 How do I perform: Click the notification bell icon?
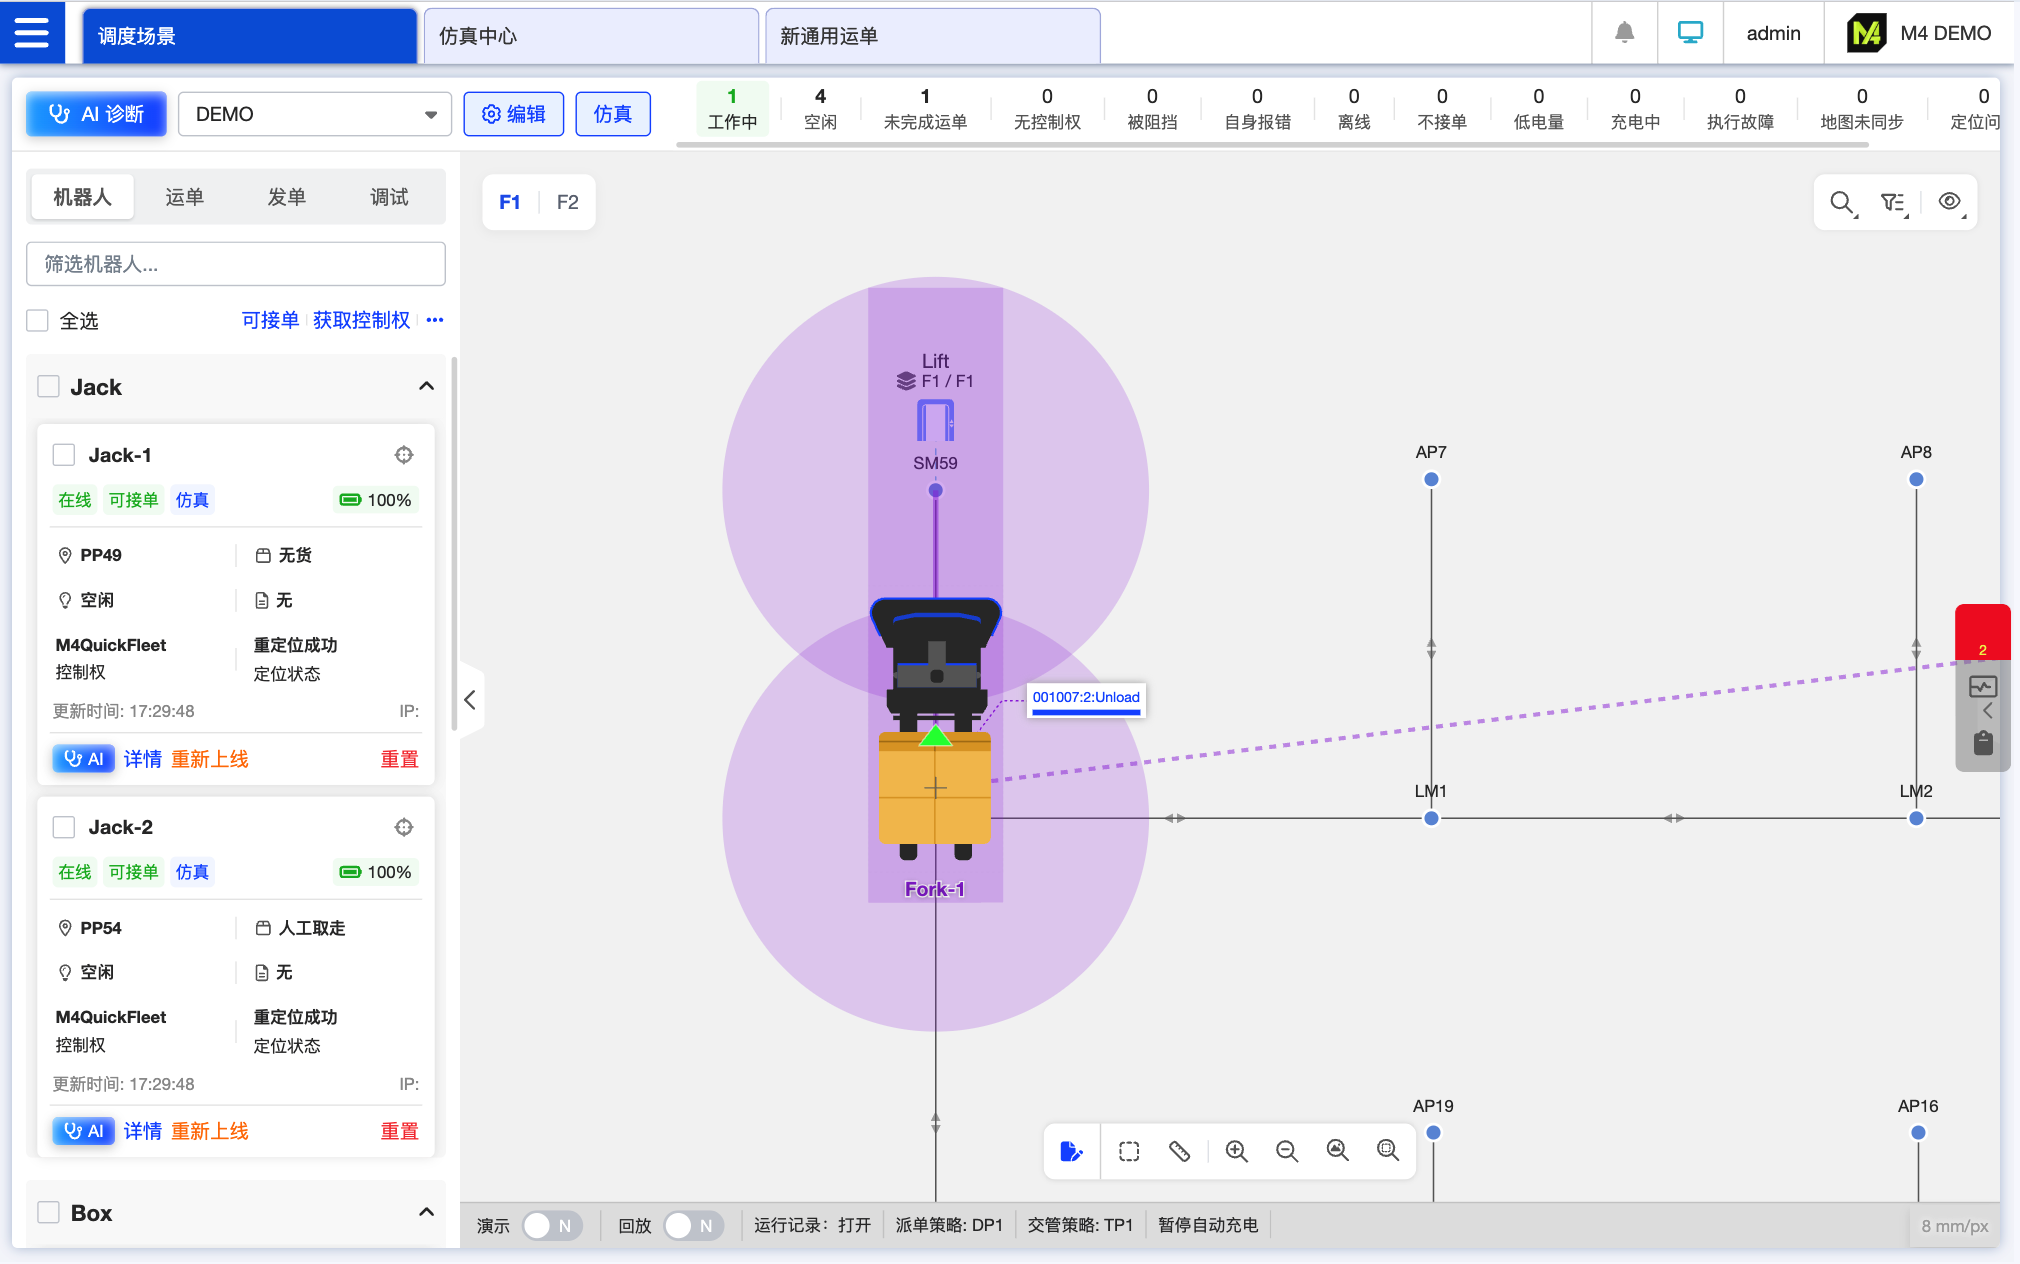[1624, 33]
